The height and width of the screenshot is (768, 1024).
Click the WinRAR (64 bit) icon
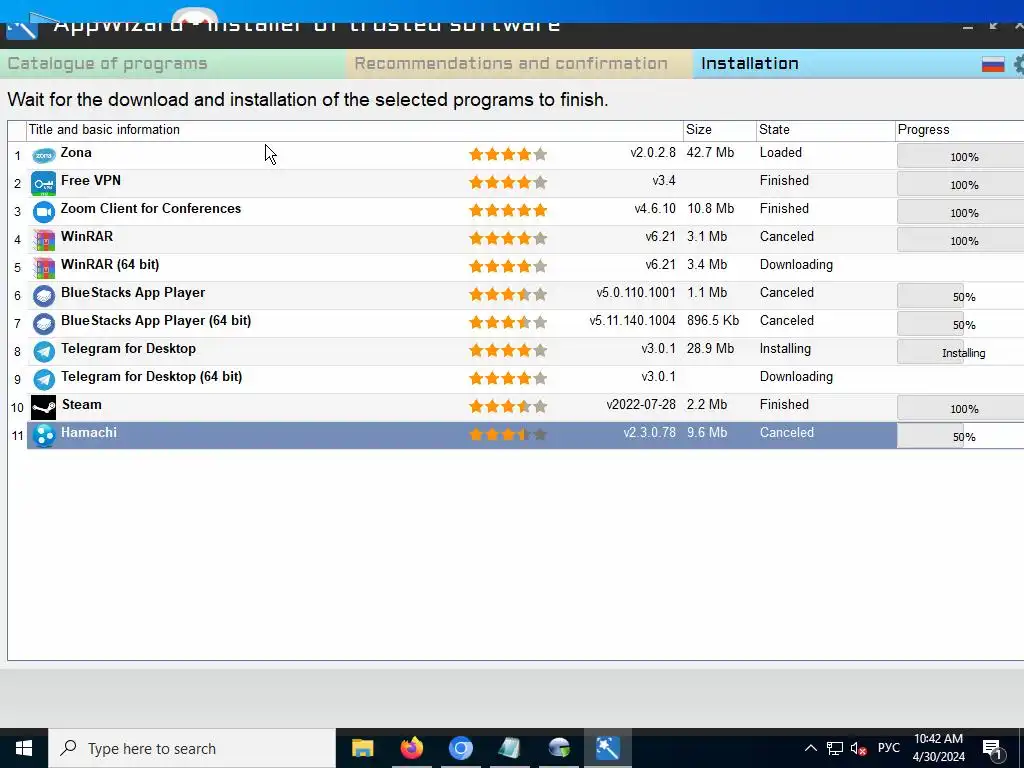point(44,268)
